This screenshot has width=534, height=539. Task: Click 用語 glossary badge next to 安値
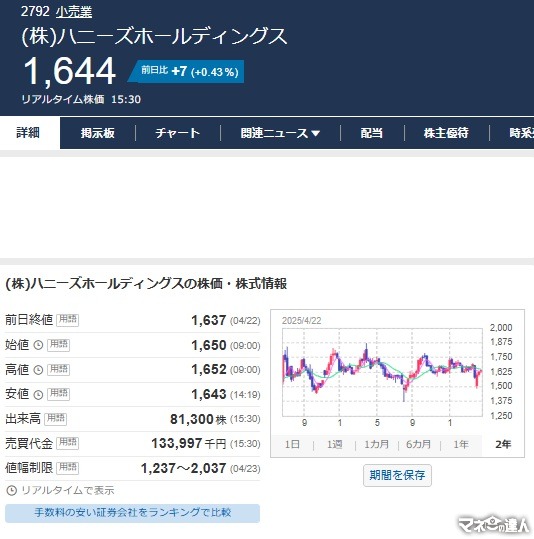[x=58, y=394]
